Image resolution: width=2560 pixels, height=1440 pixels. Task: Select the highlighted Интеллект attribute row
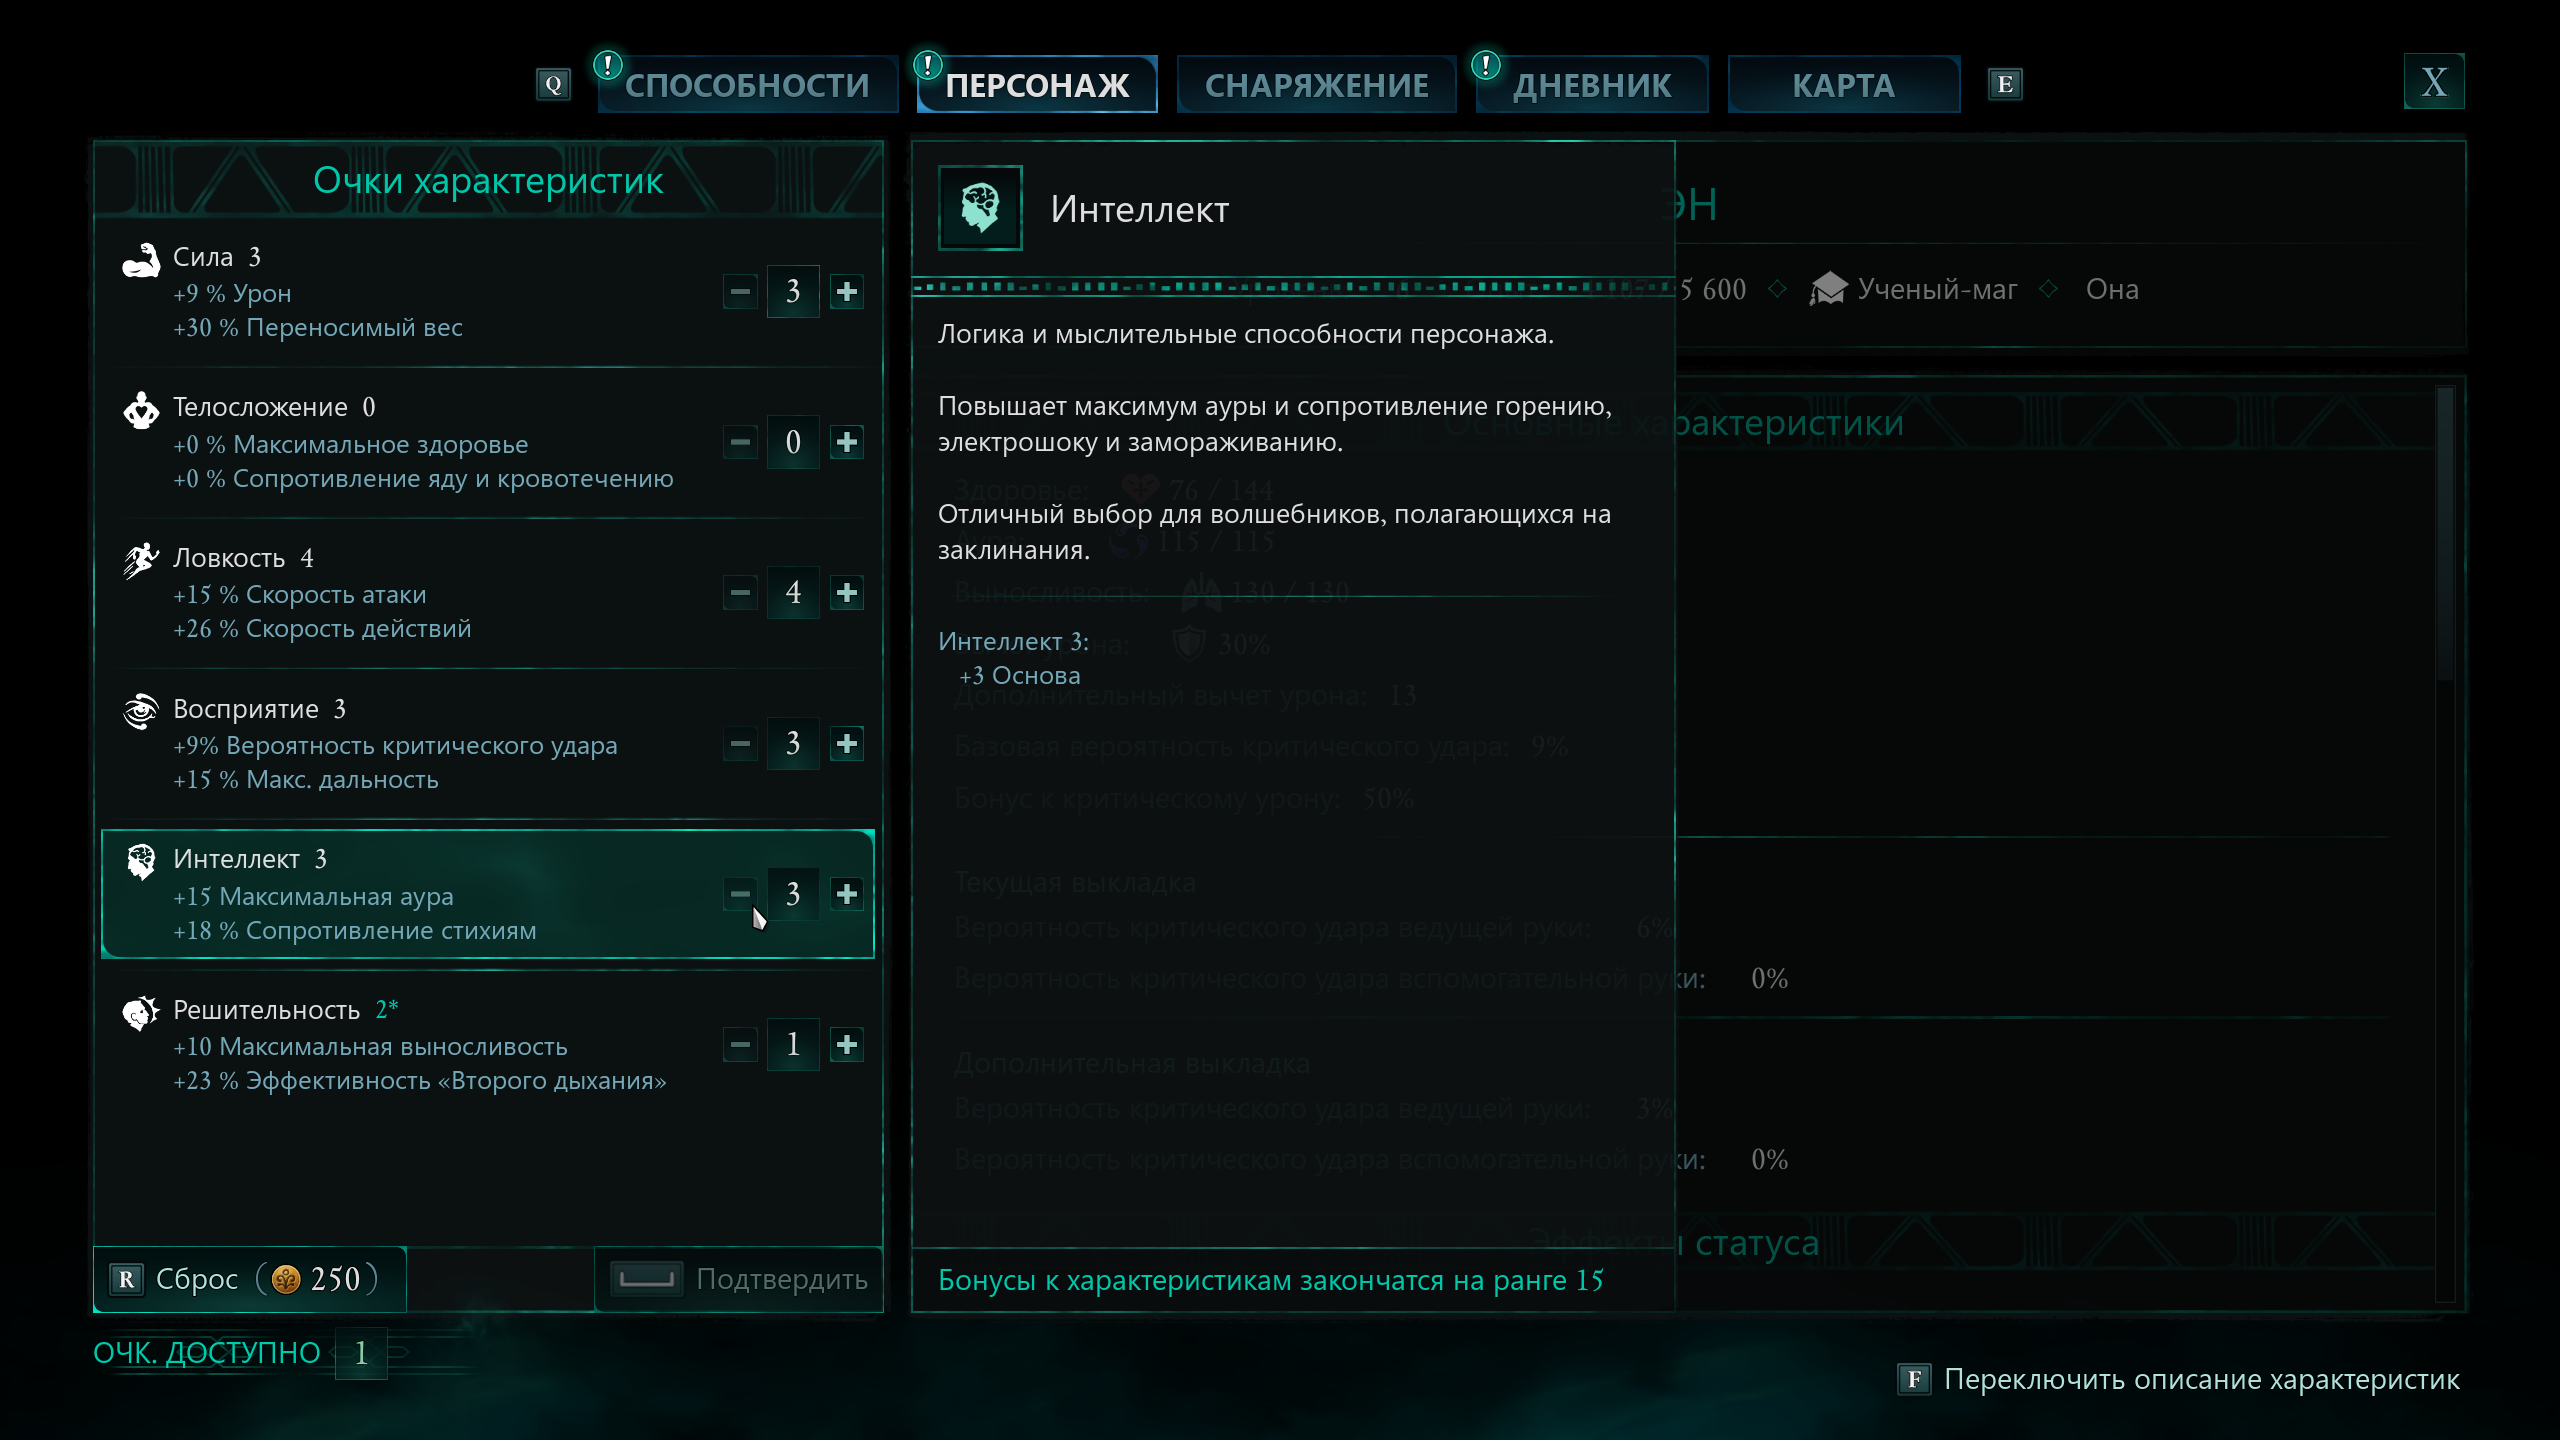[488, 893]
